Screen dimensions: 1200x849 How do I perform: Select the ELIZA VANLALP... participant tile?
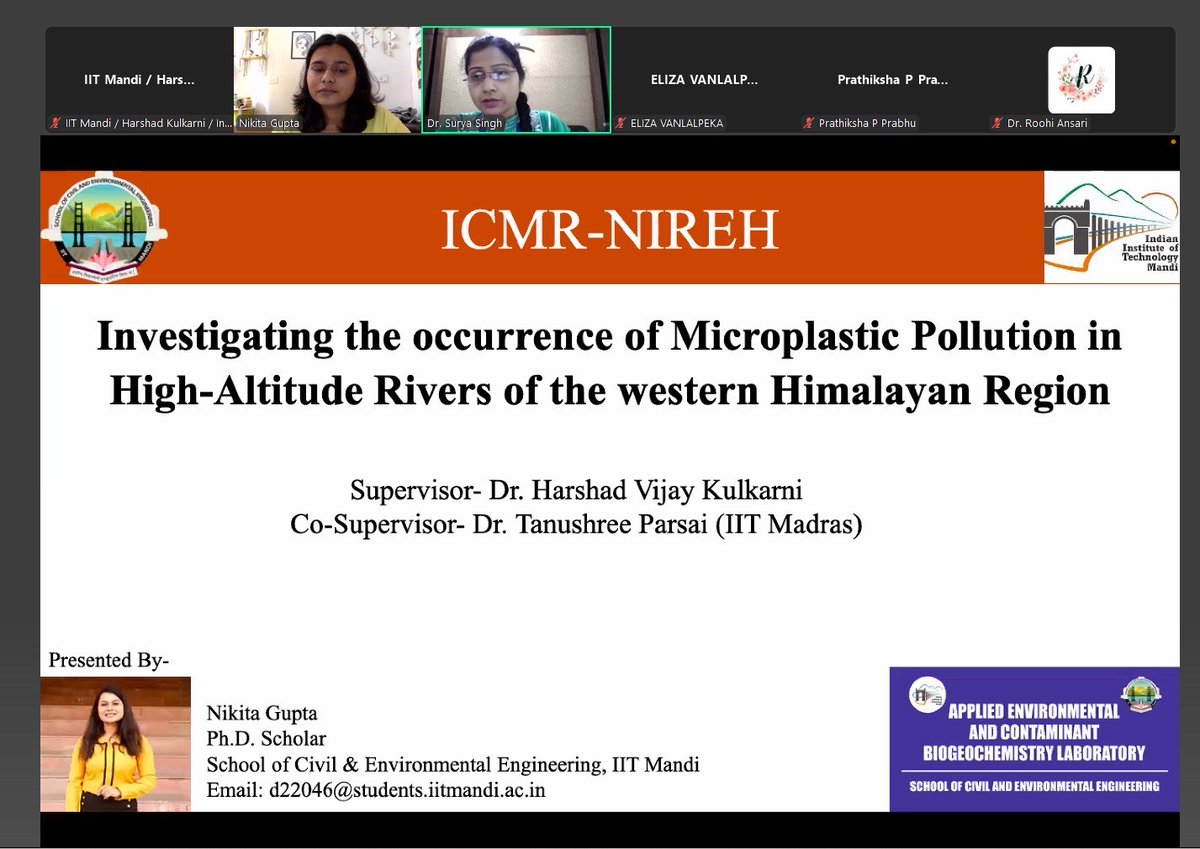tap(704, 80)
